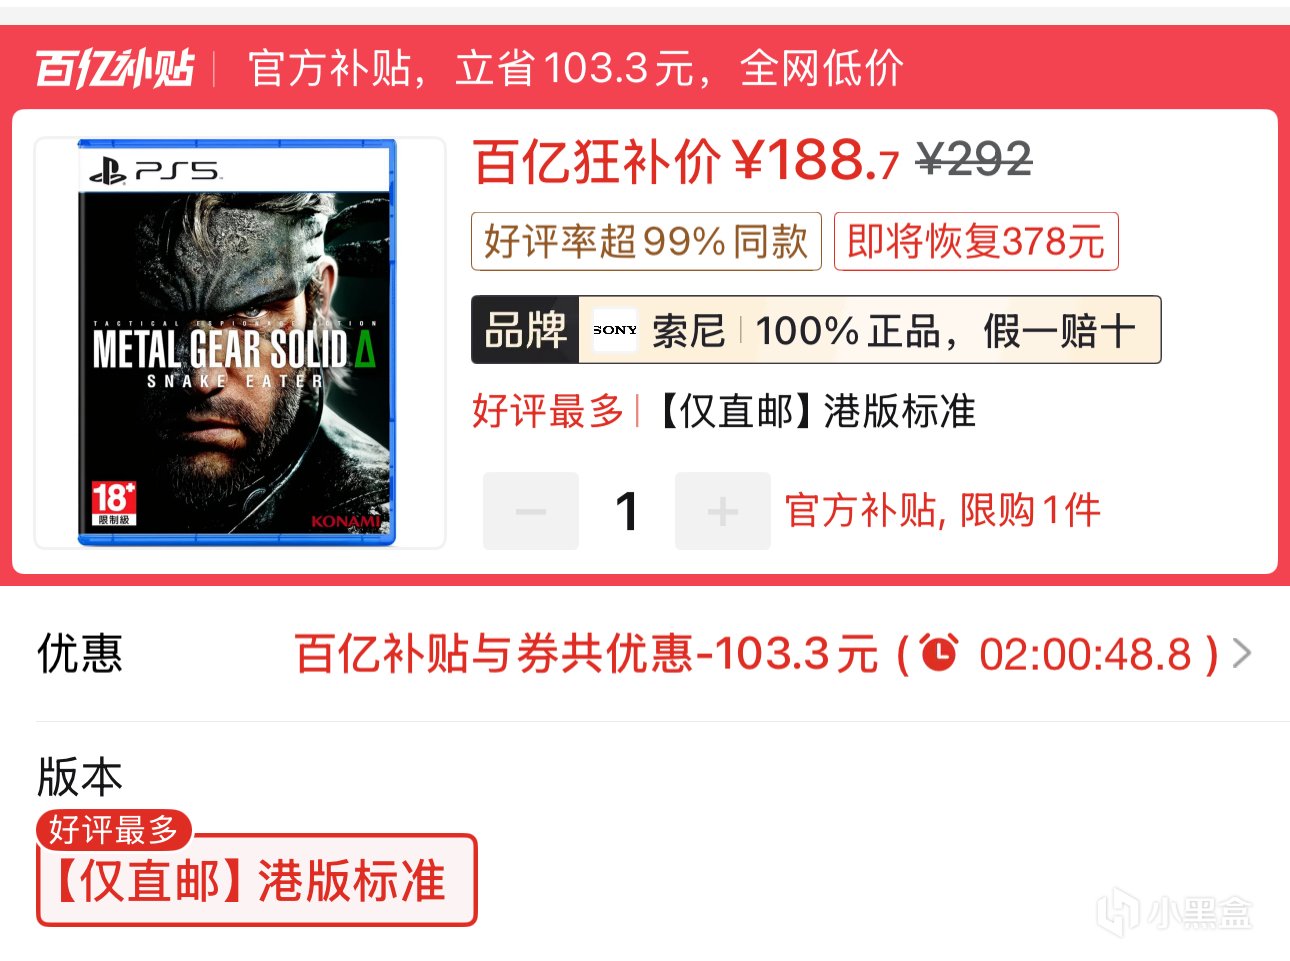Expand discount details with the right chevron
Viewport: 1290px width, 961px height.
pyautogui.click(x=1242, y=654)
